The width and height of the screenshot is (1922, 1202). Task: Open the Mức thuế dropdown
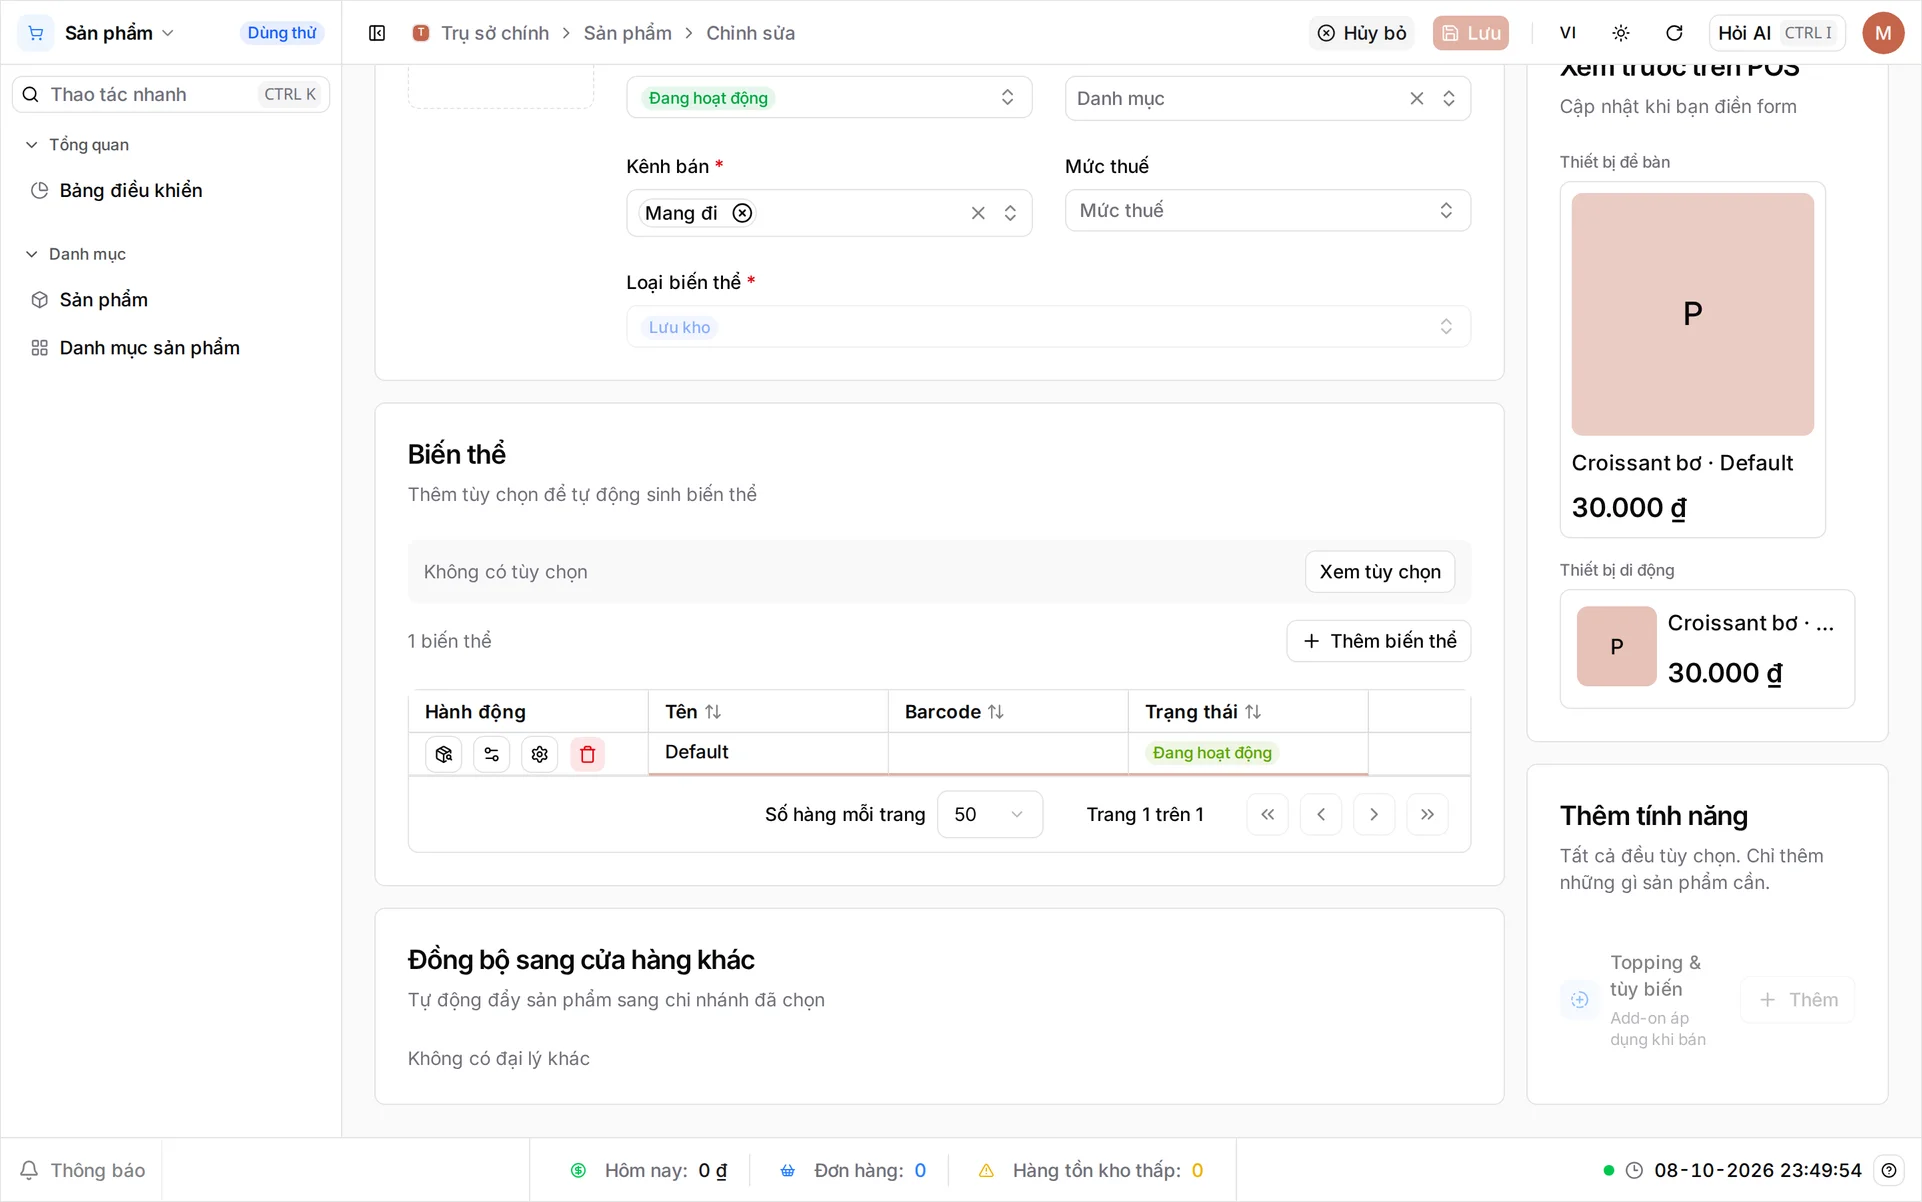pos(1267,210)
